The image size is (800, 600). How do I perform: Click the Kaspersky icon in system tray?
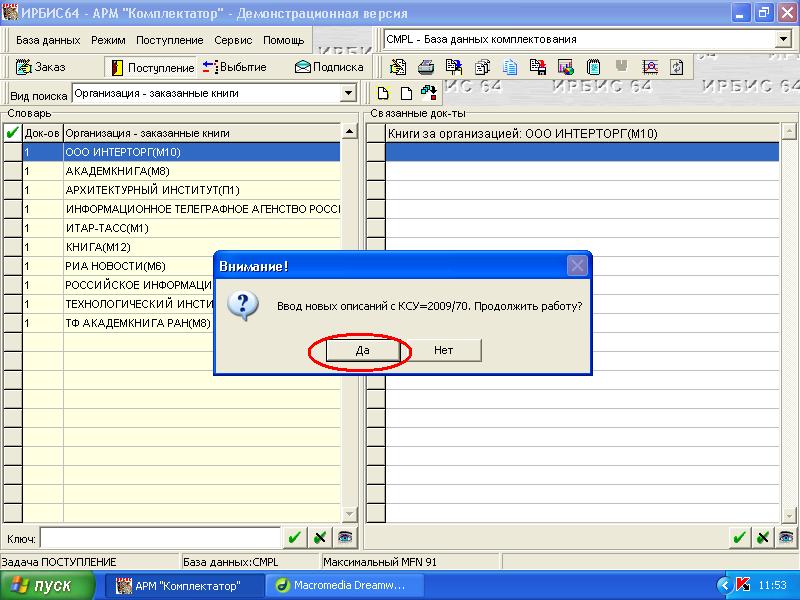[x=742, y=585]
